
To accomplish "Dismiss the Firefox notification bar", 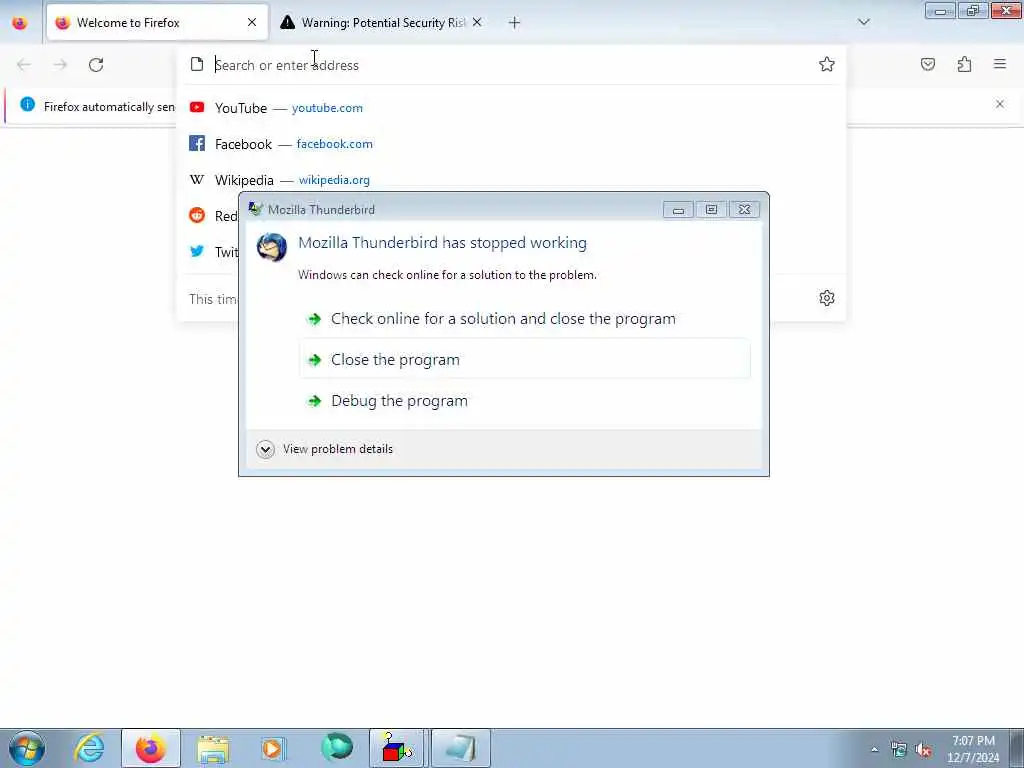I will point(1000,104).
